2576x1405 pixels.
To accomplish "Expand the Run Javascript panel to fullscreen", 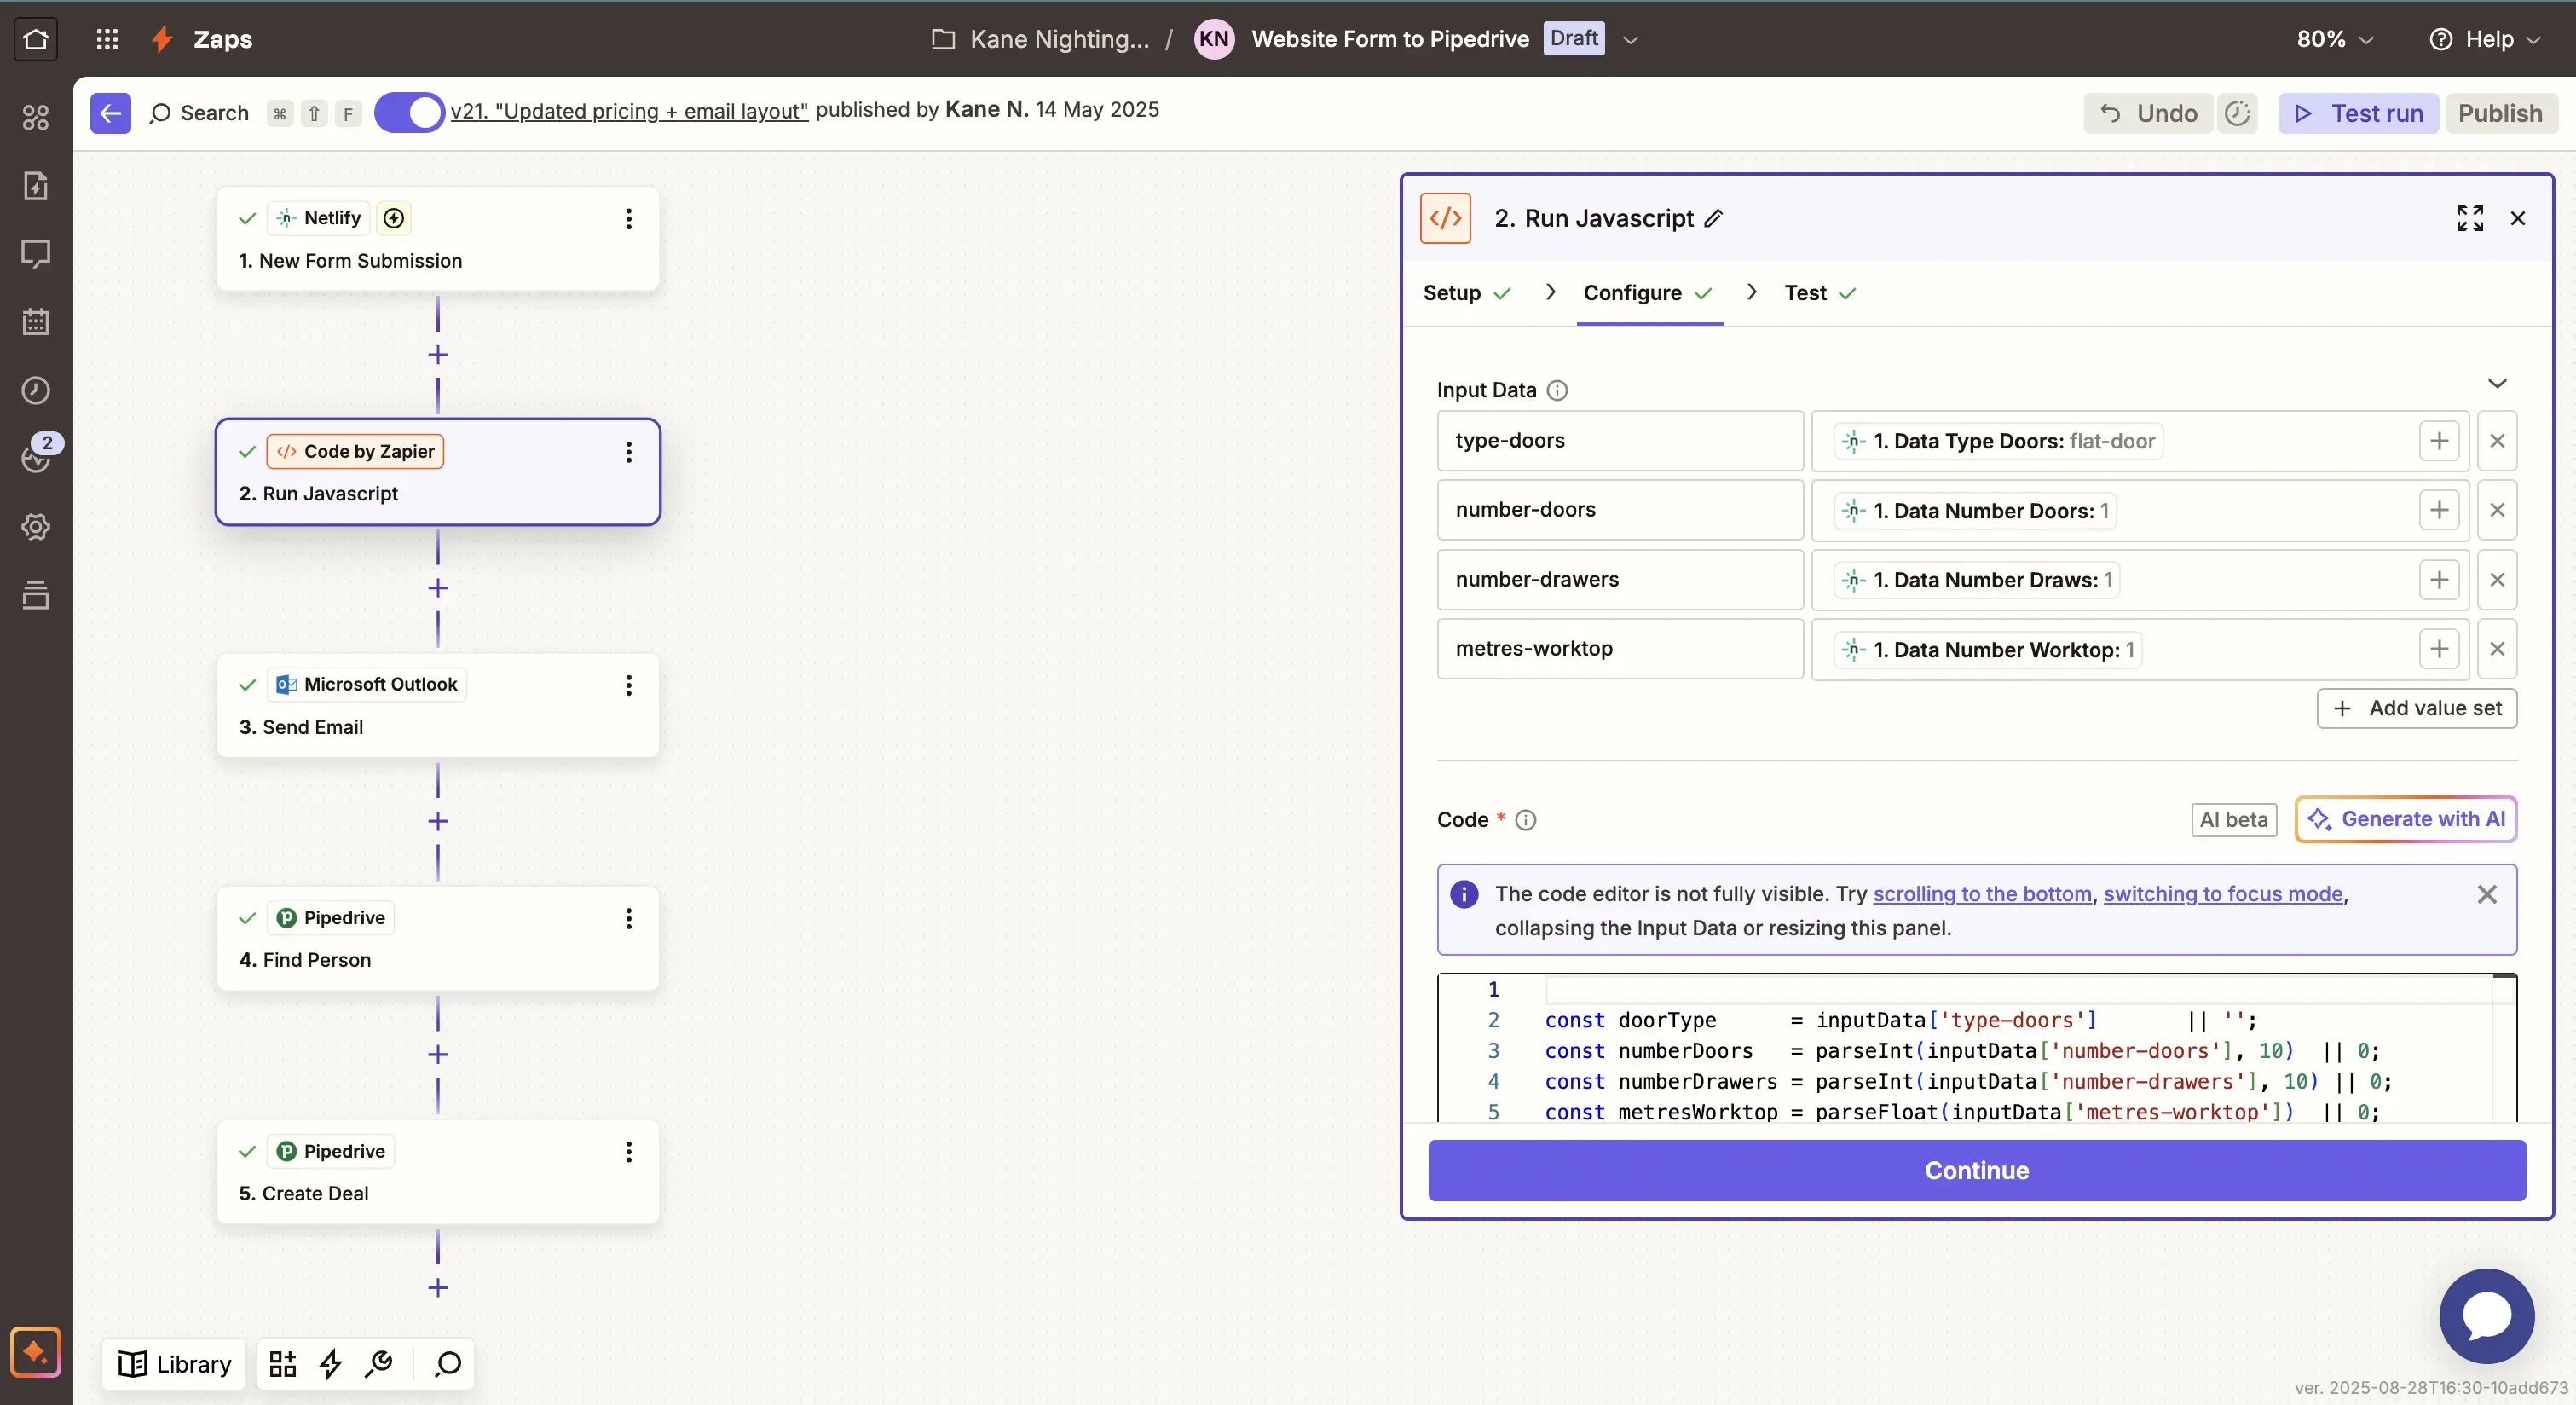I will [2470, 218].
